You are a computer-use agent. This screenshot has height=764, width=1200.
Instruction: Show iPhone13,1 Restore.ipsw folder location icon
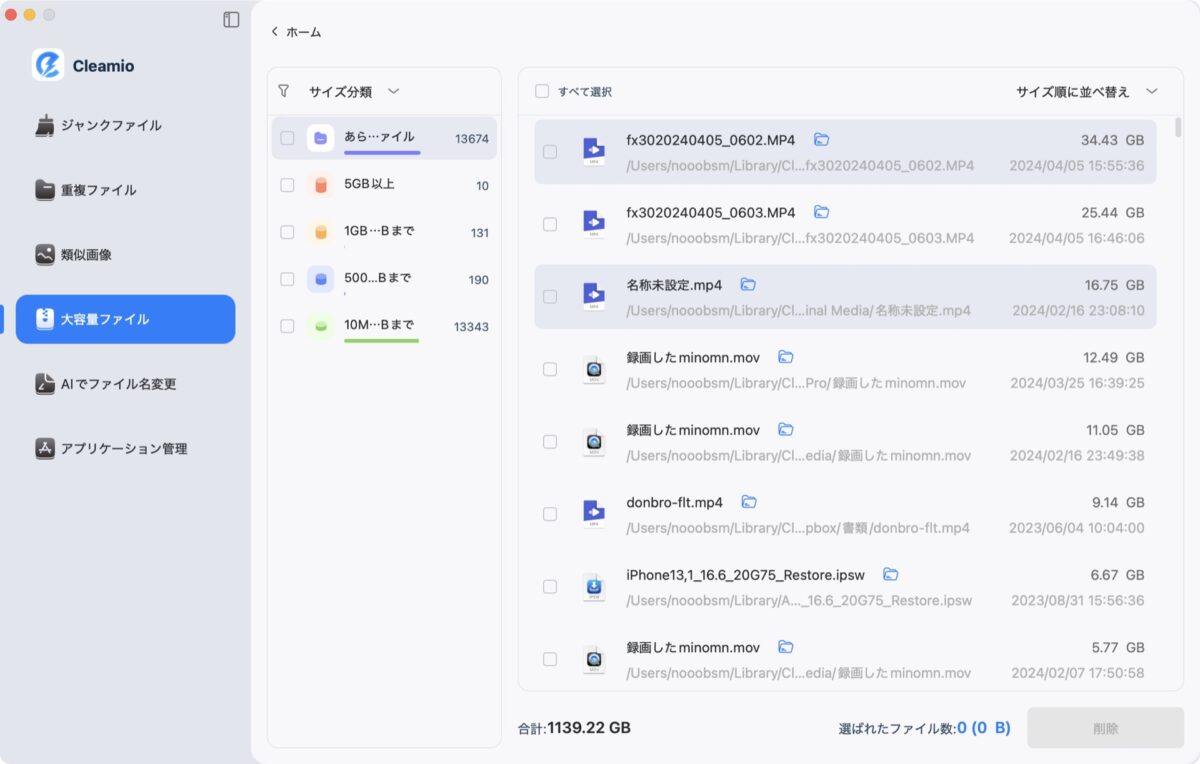coord(890,574)
